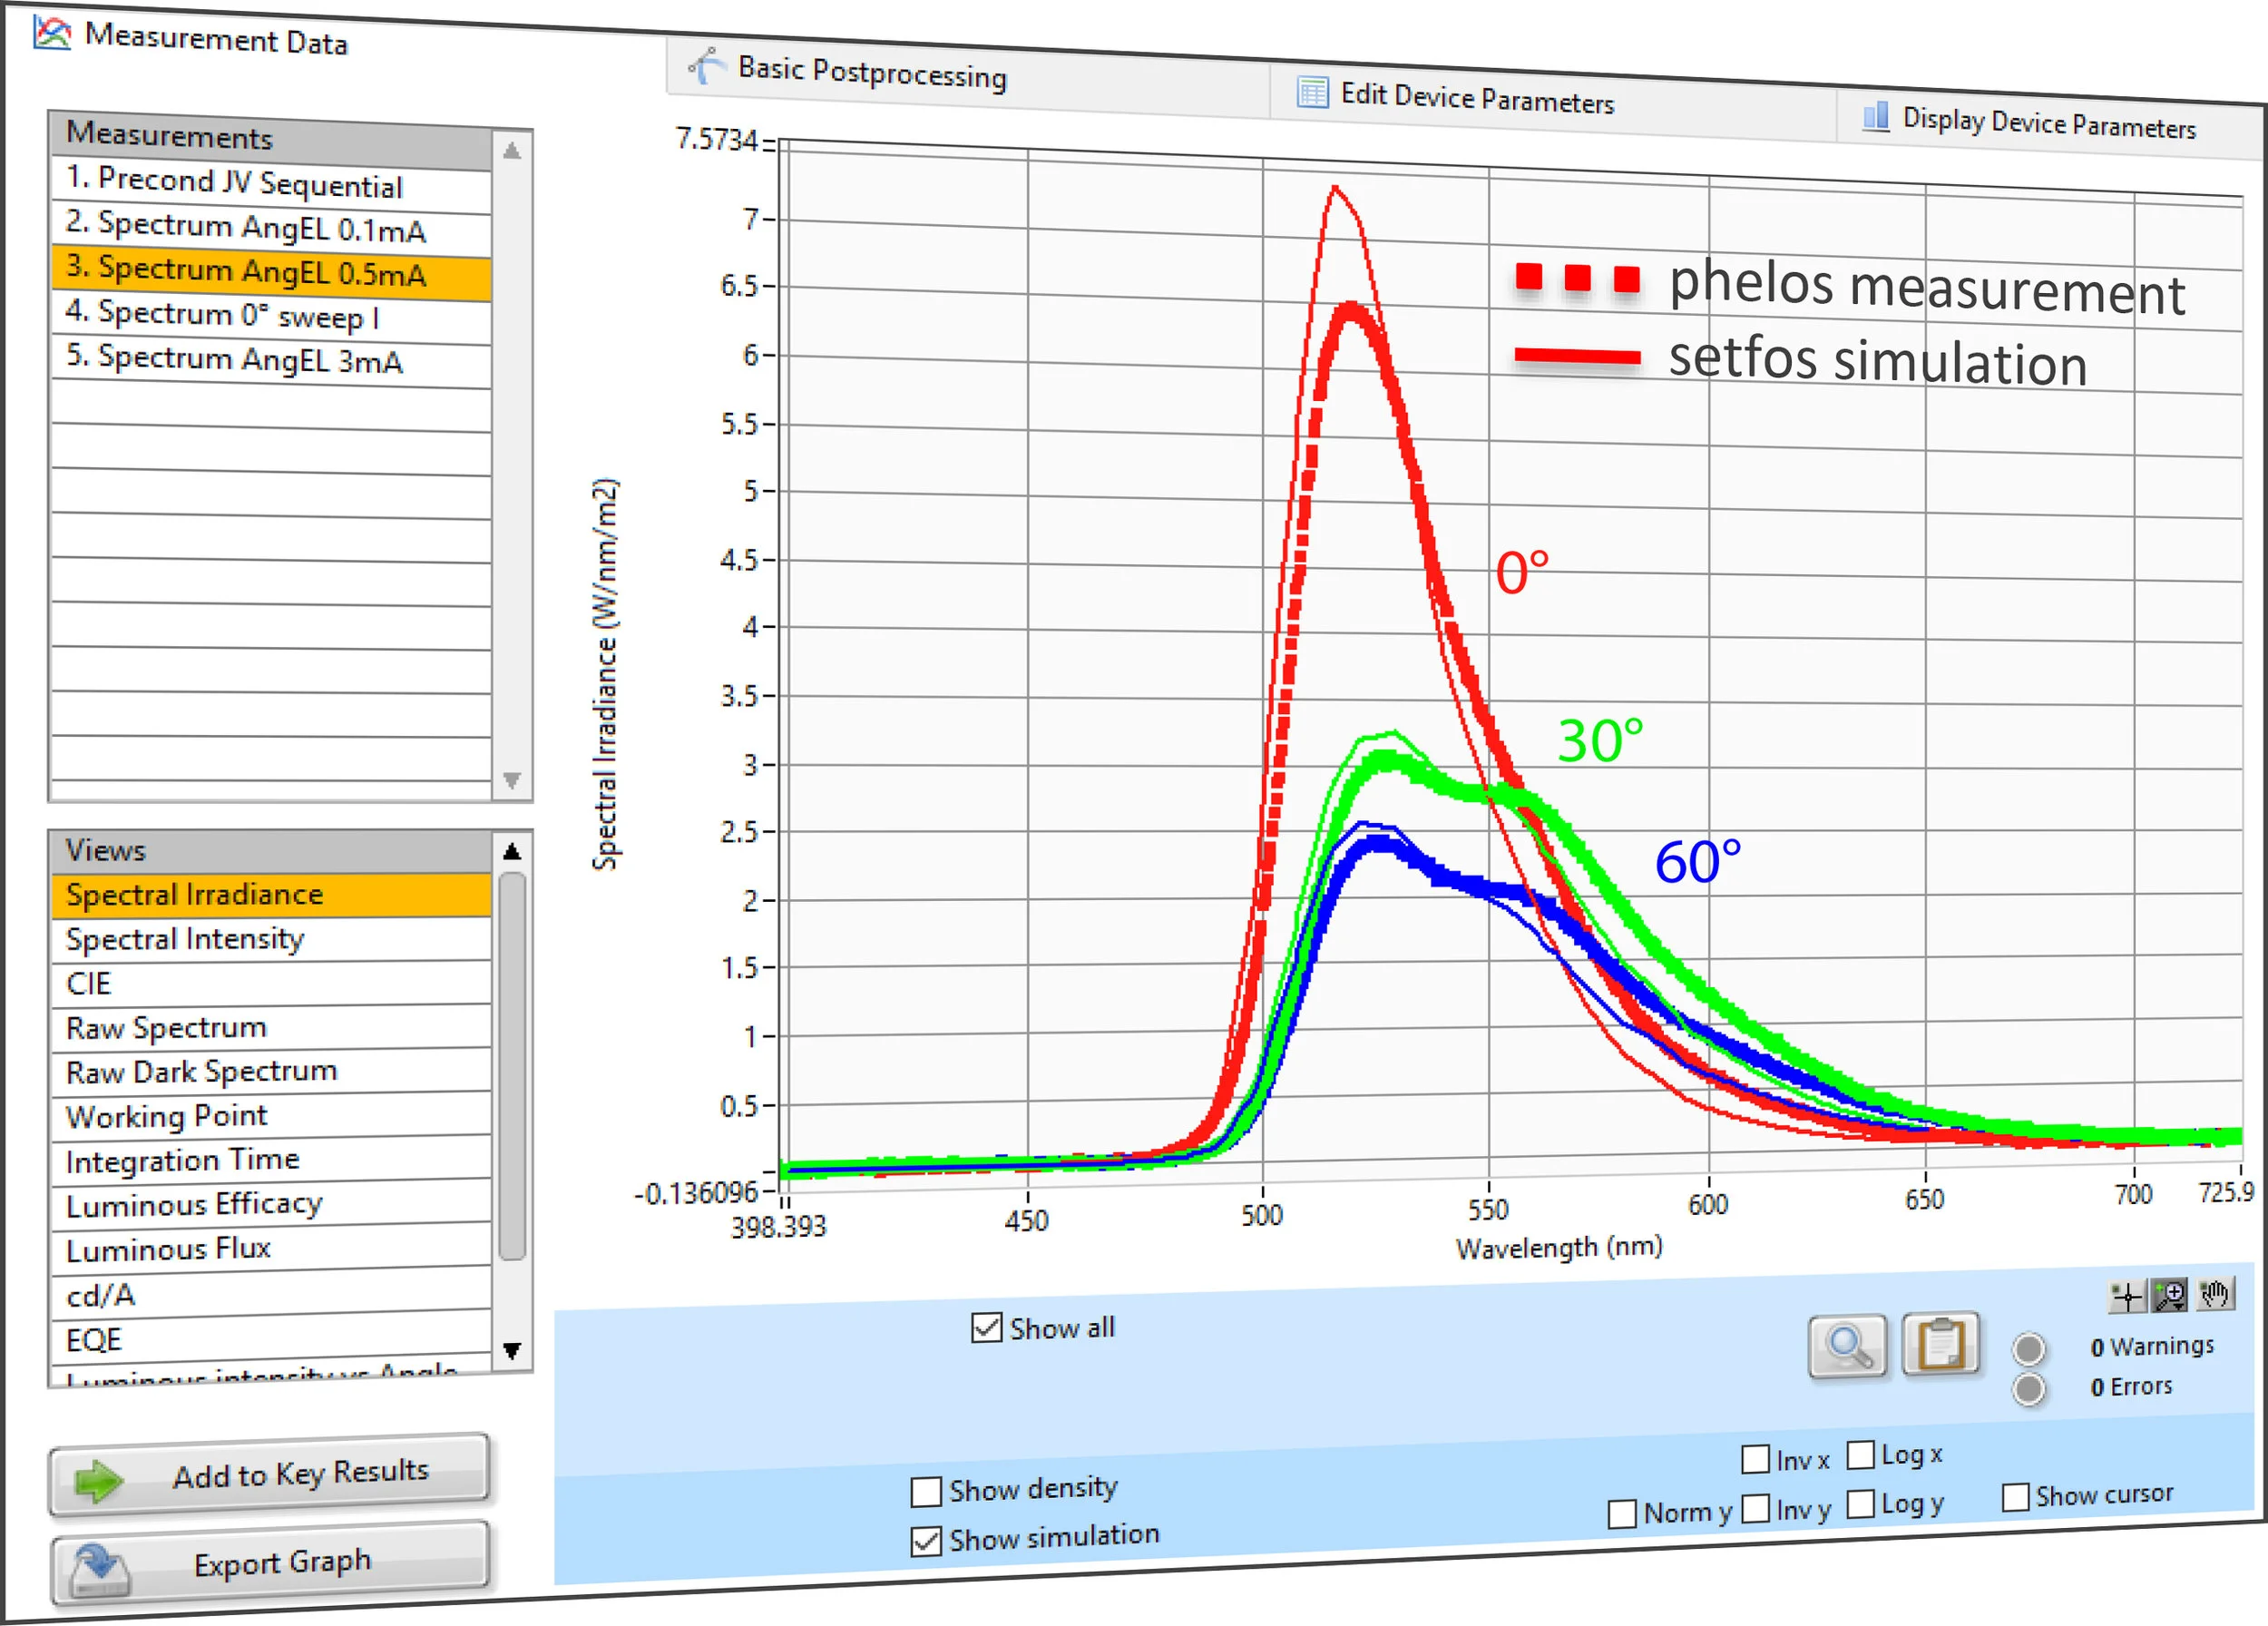This screenshot has height=1626, width=2268.
Task: Click the magnifying glass button
Action: click(x=1847, y=1346)
